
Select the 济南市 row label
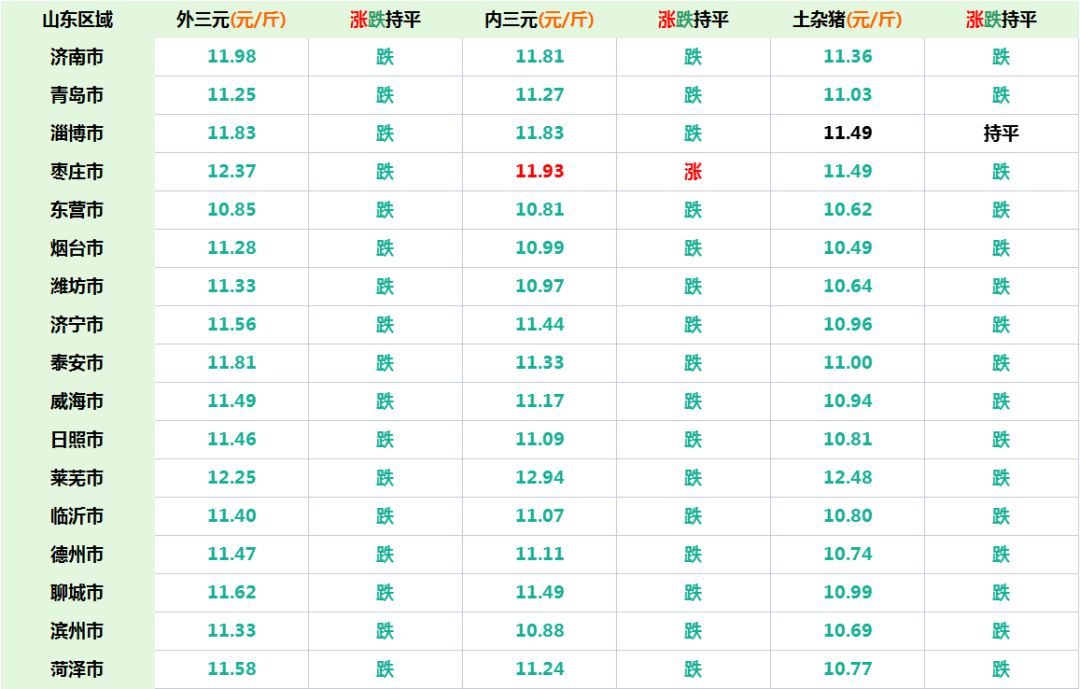pyautogui.click(x=75, y=58)
